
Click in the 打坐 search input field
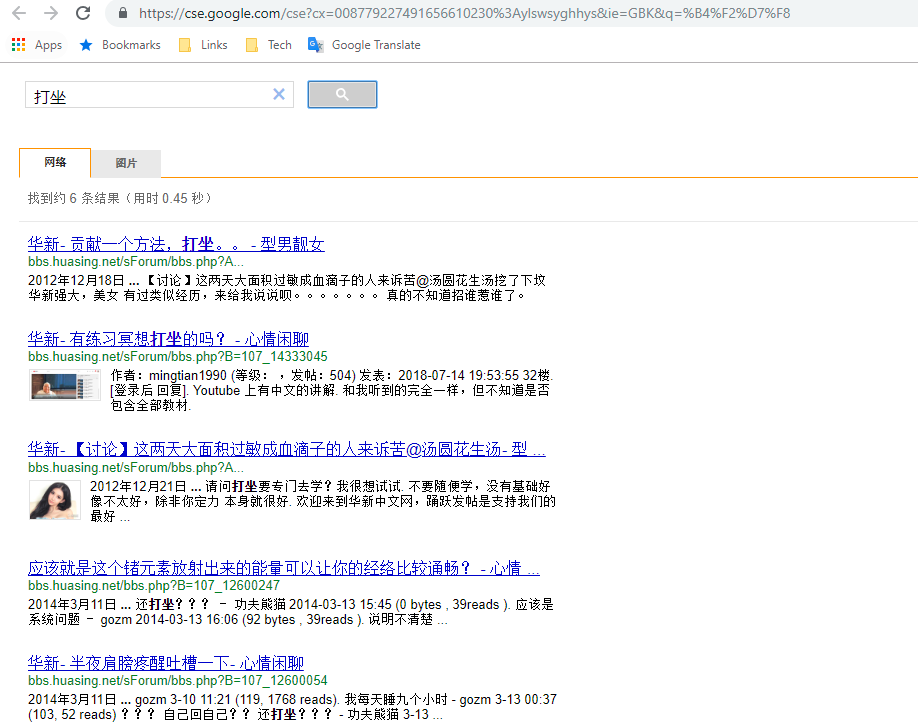(x=150, y=96)
